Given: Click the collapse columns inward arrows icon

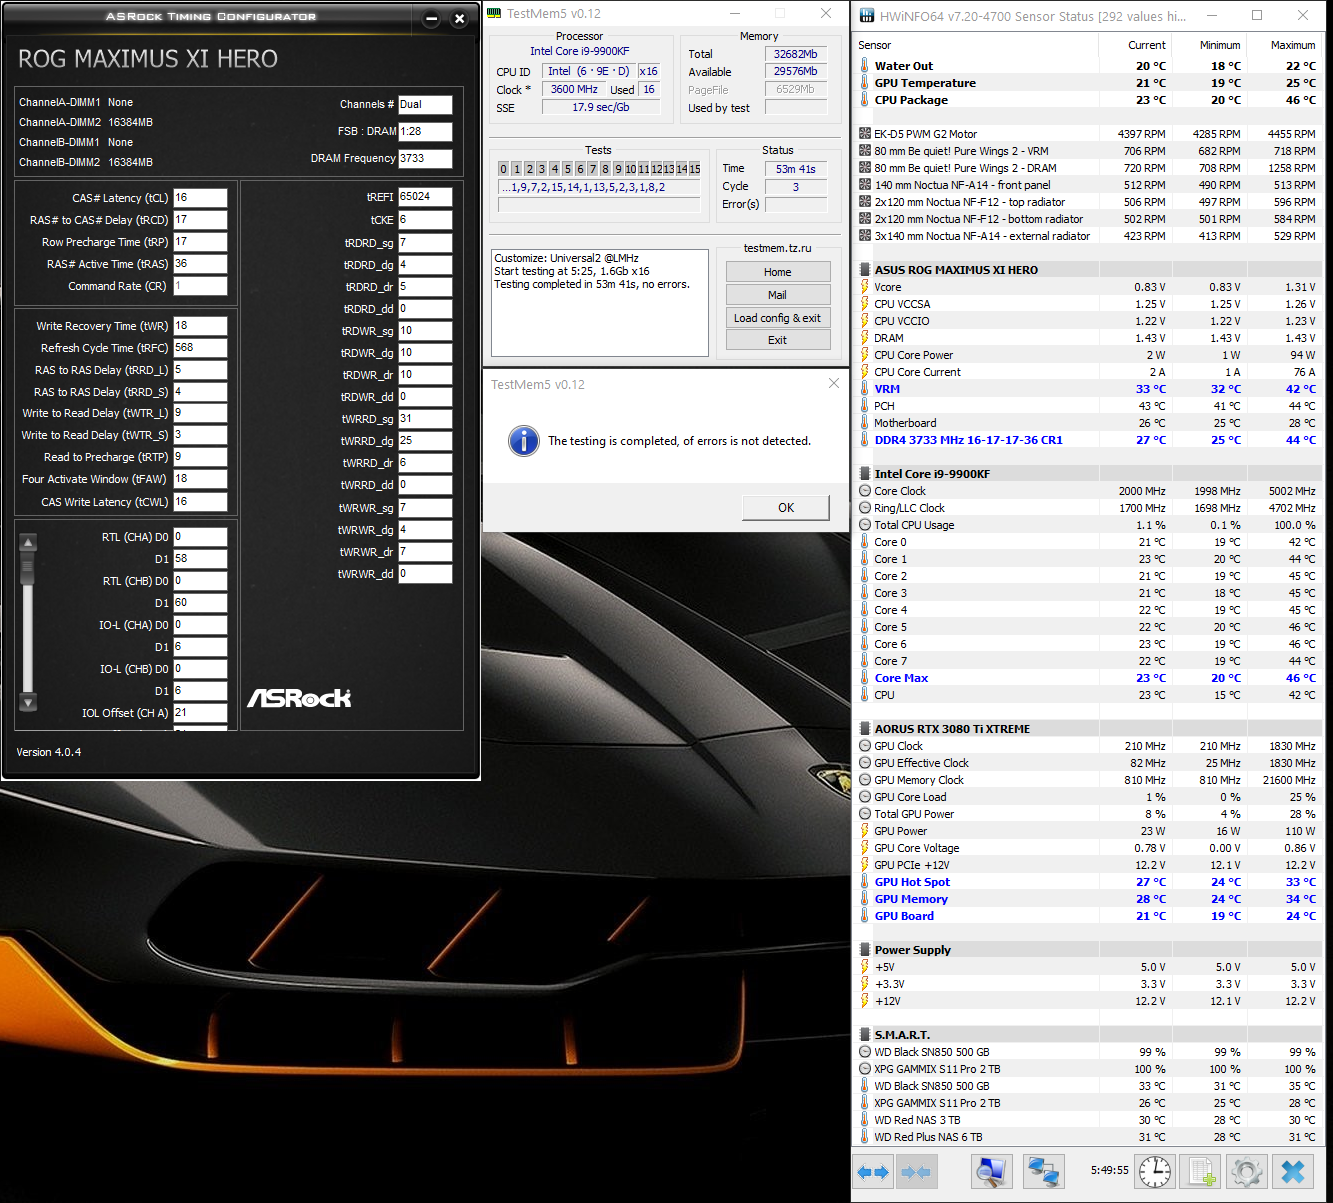Looking at the screenshot, I should pos(915,1171).
